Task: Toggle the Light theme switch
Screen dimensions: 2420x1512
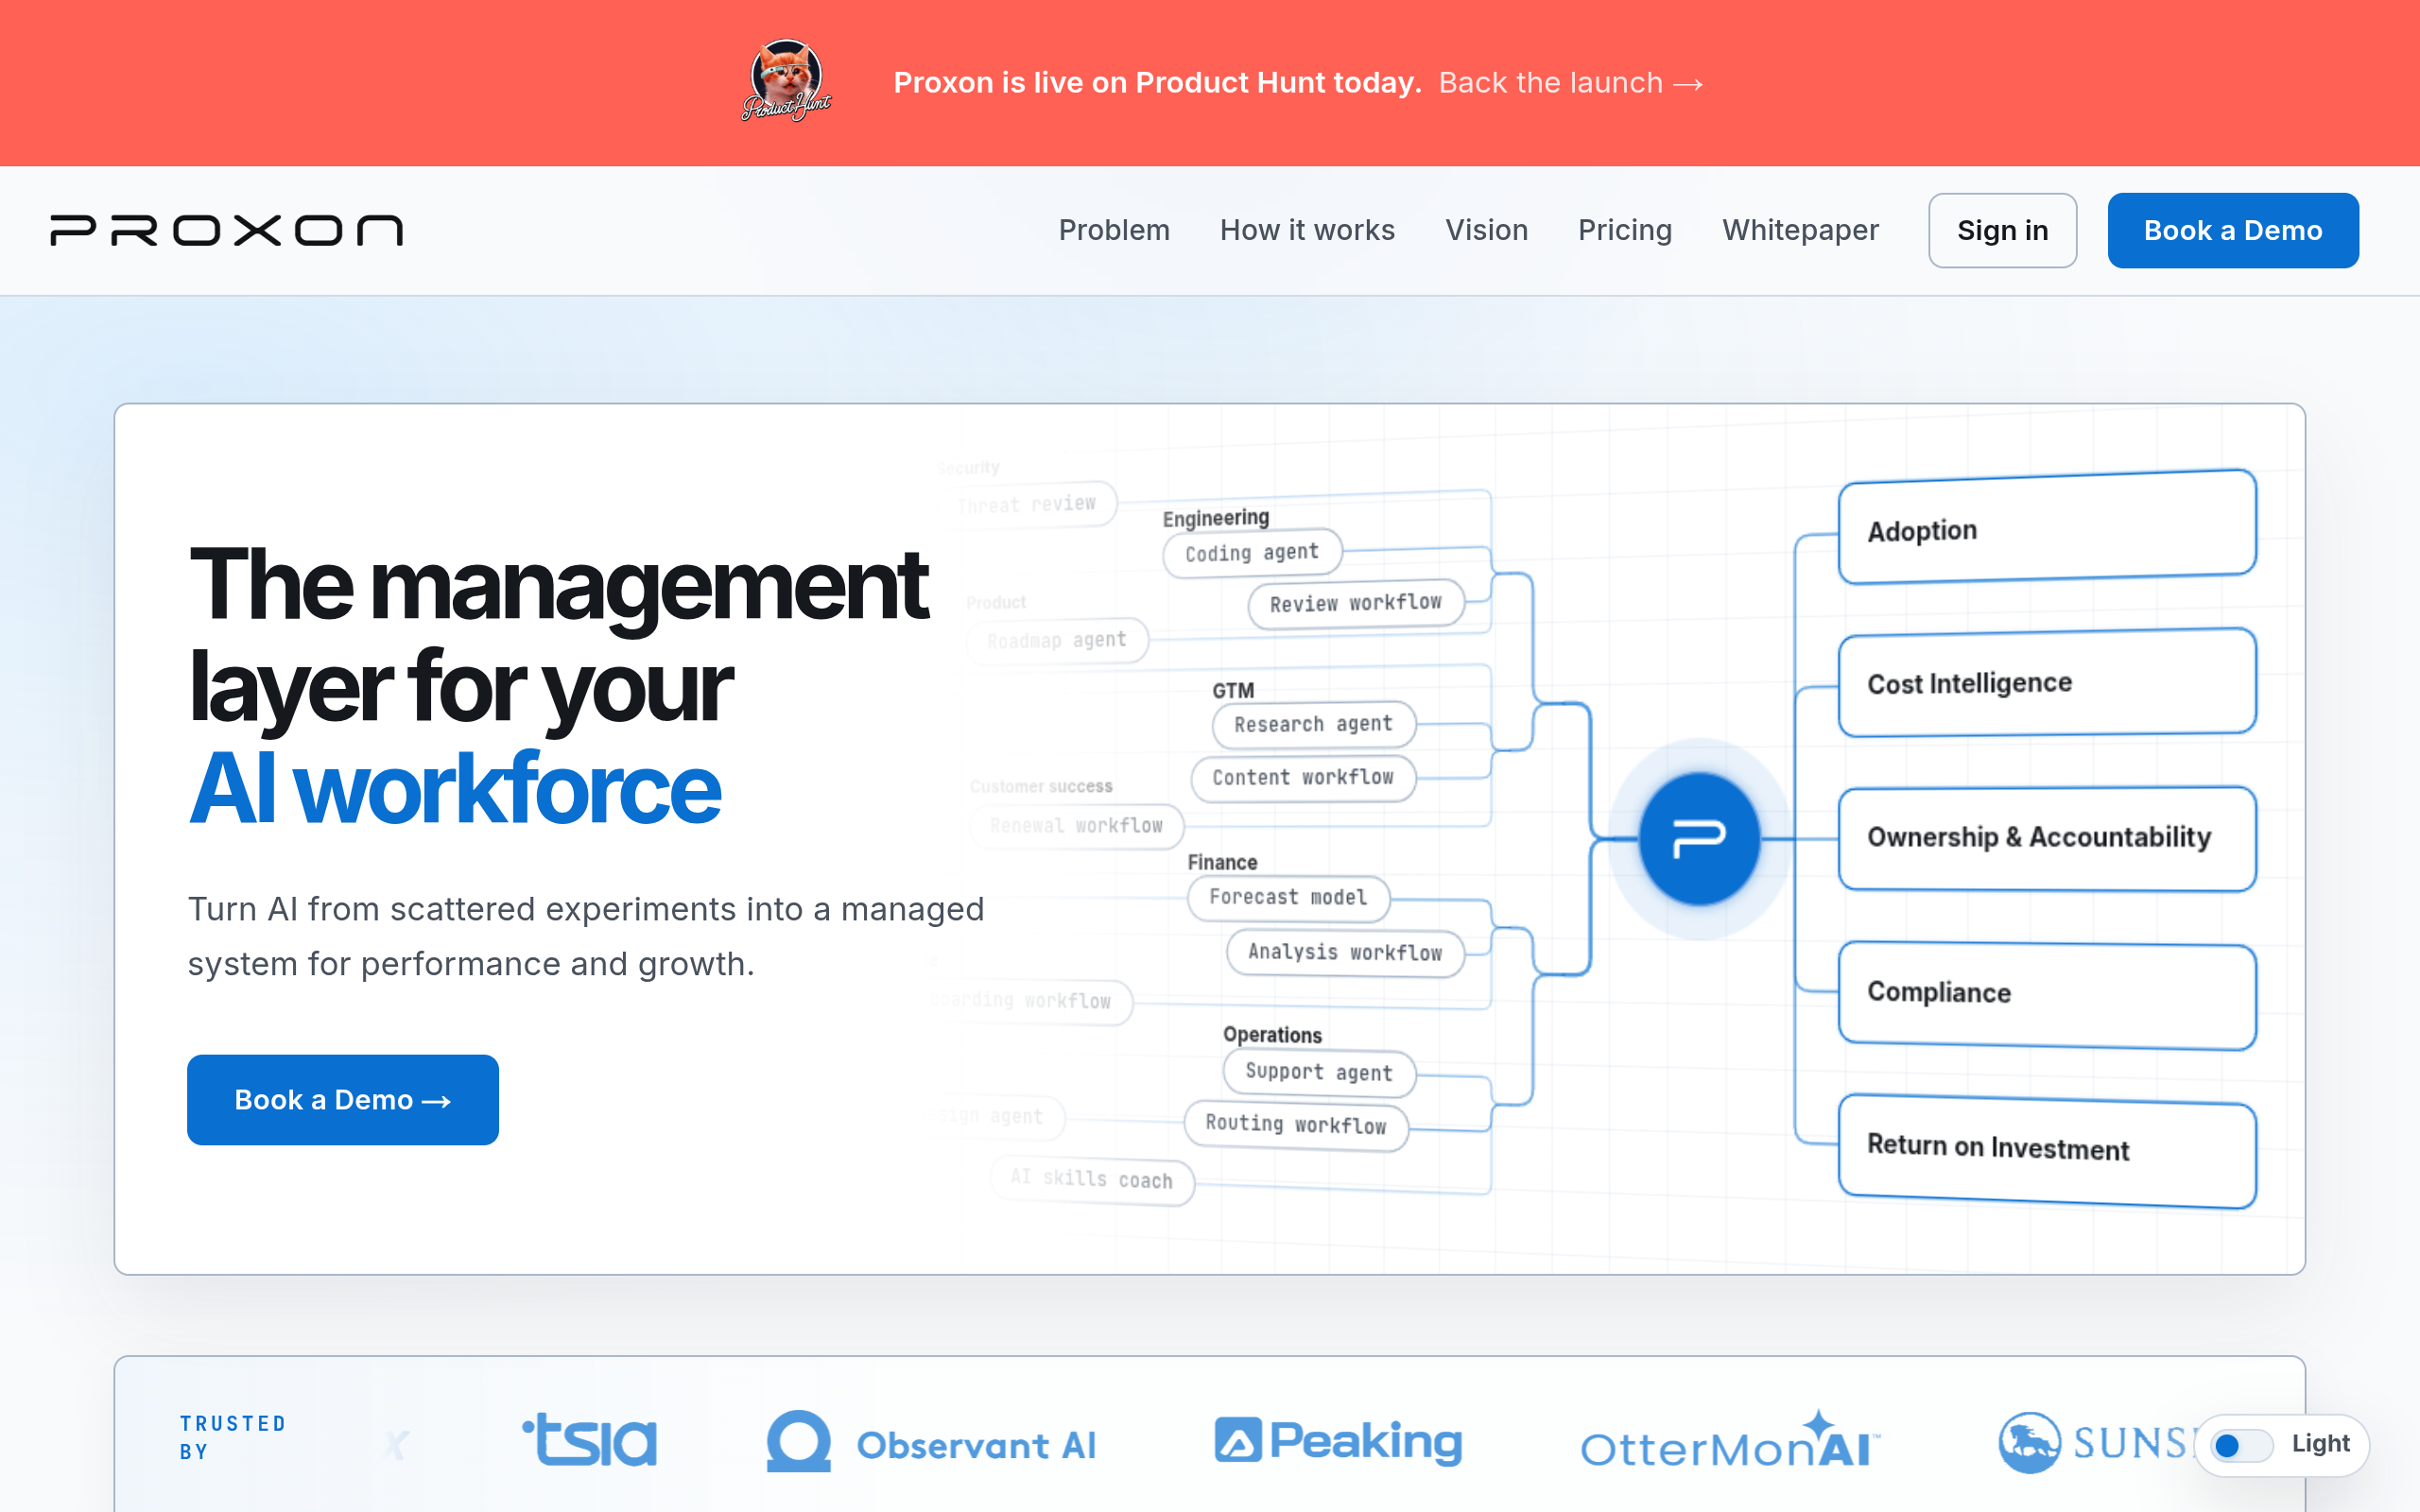Action: click(x=2241, y=1445)
